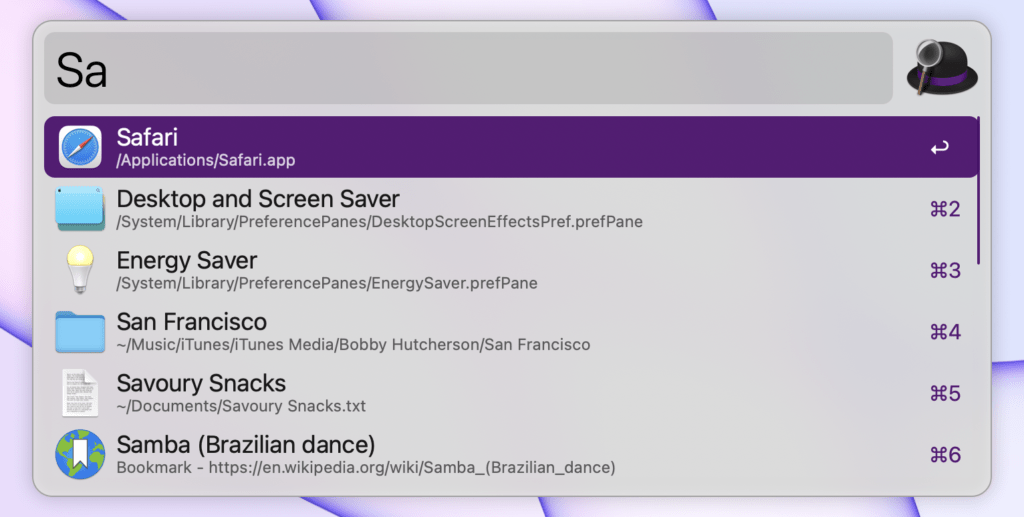
Task: Select the 'Desktop and Screen Saver' result
Action: (258, 198)
